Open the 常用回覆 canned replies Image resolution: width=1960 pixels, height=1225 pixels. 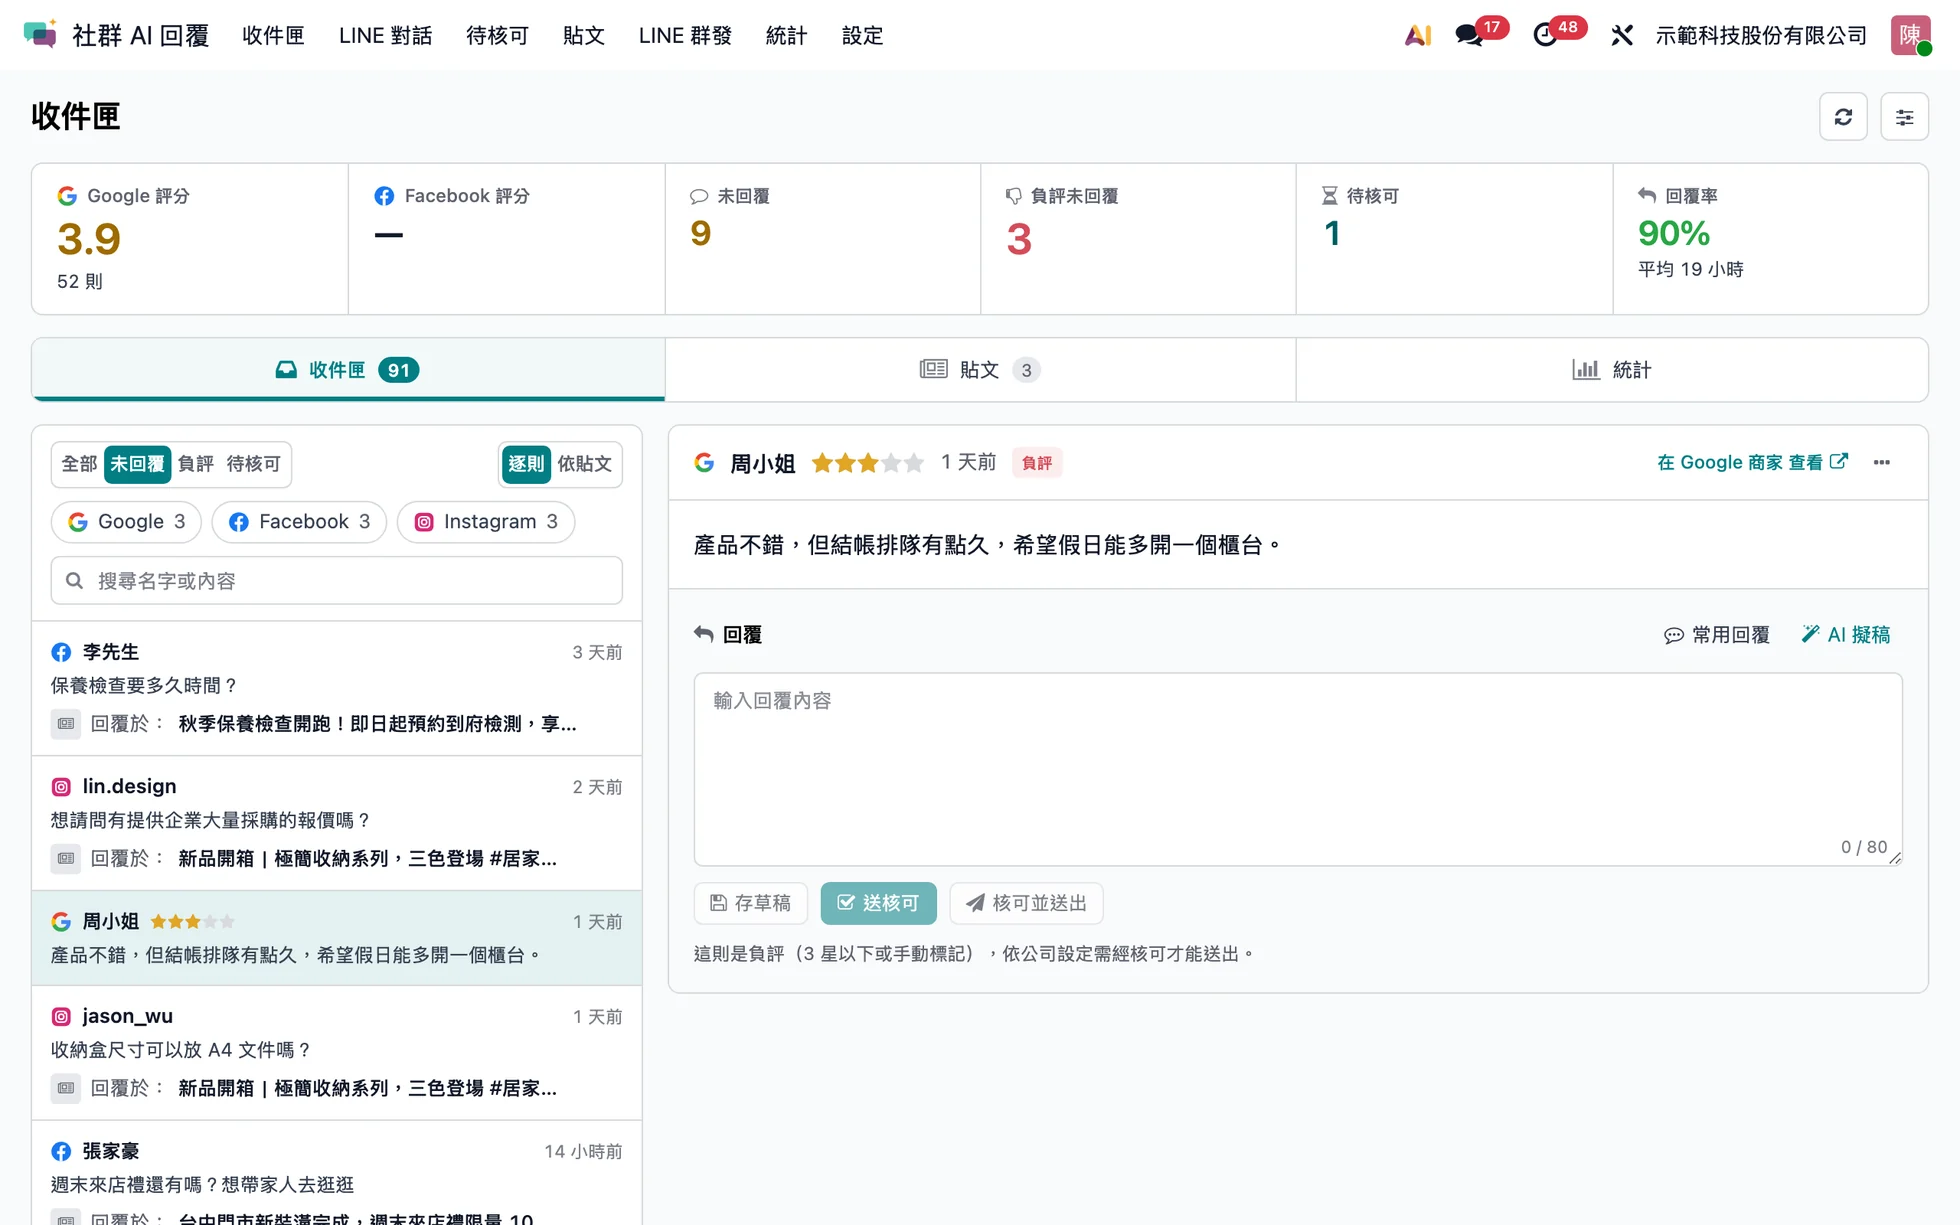pos(1717,635)
